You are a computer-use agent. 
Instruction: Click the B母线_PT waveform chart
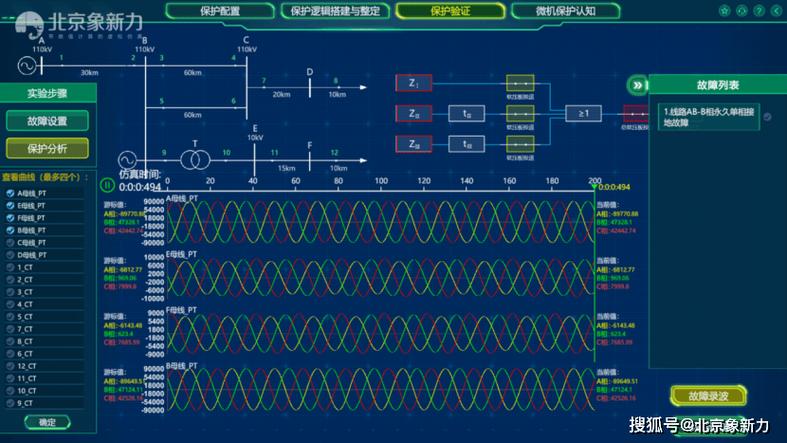click(380, 389)
